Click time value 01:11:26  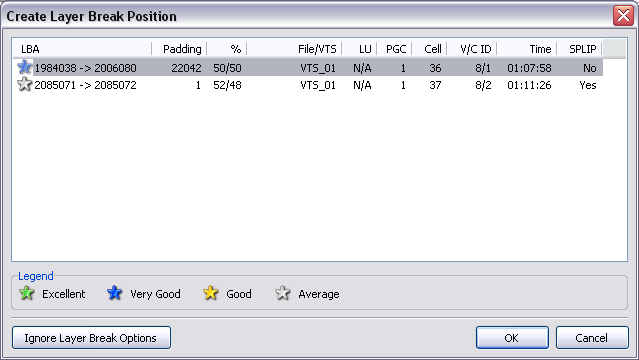click(529, 85)
